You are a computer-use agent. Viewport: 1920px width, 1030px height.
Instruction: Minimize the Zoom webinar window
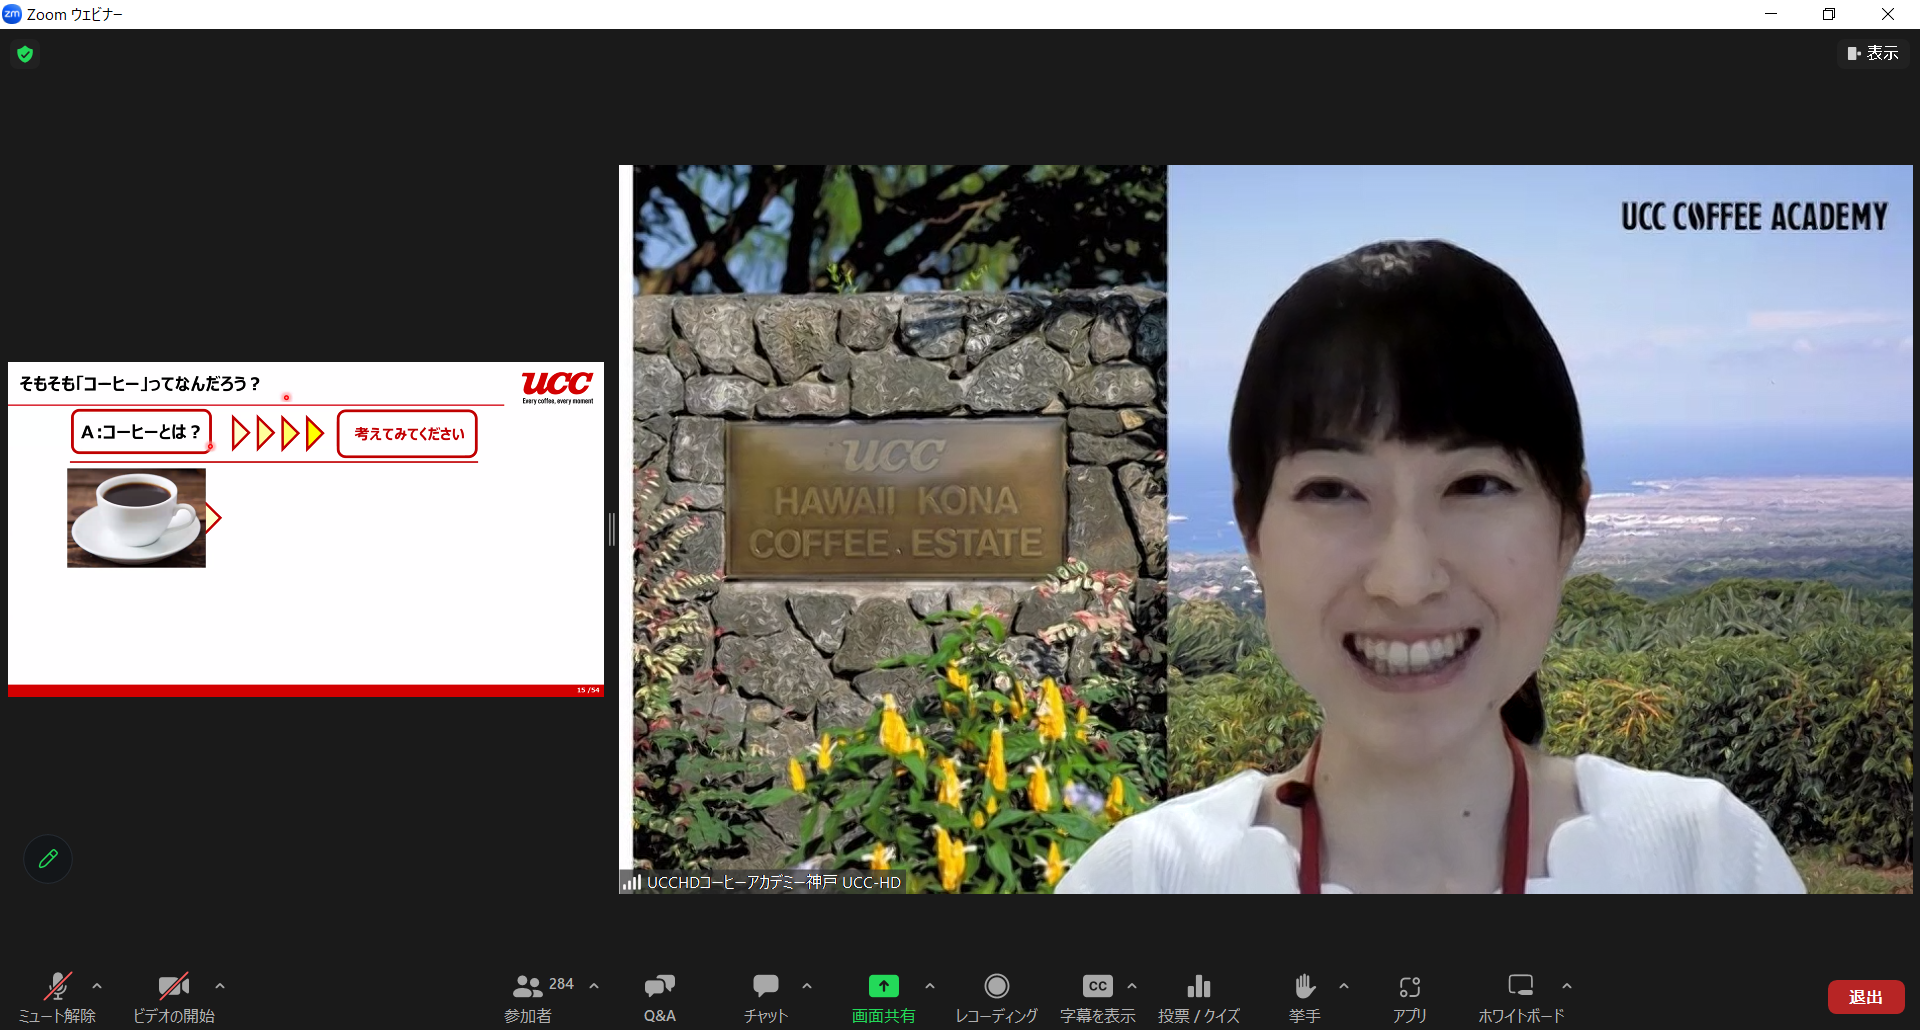pyautogui.click(x=1771, y=14)
